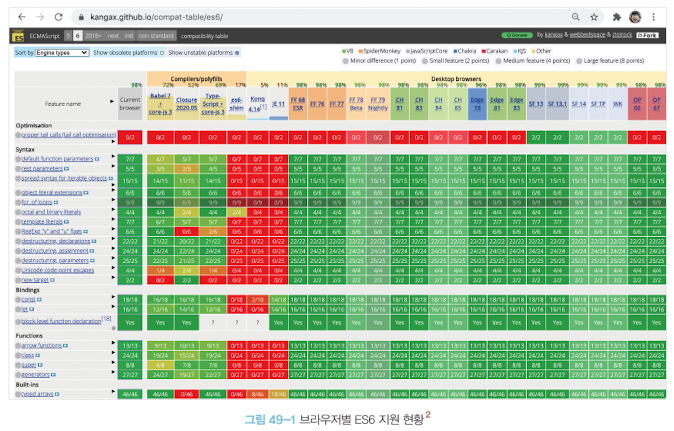Select the ES 6 tab
Image resolution: width=674 pixels, height=431 pixels.
point(77,36)
